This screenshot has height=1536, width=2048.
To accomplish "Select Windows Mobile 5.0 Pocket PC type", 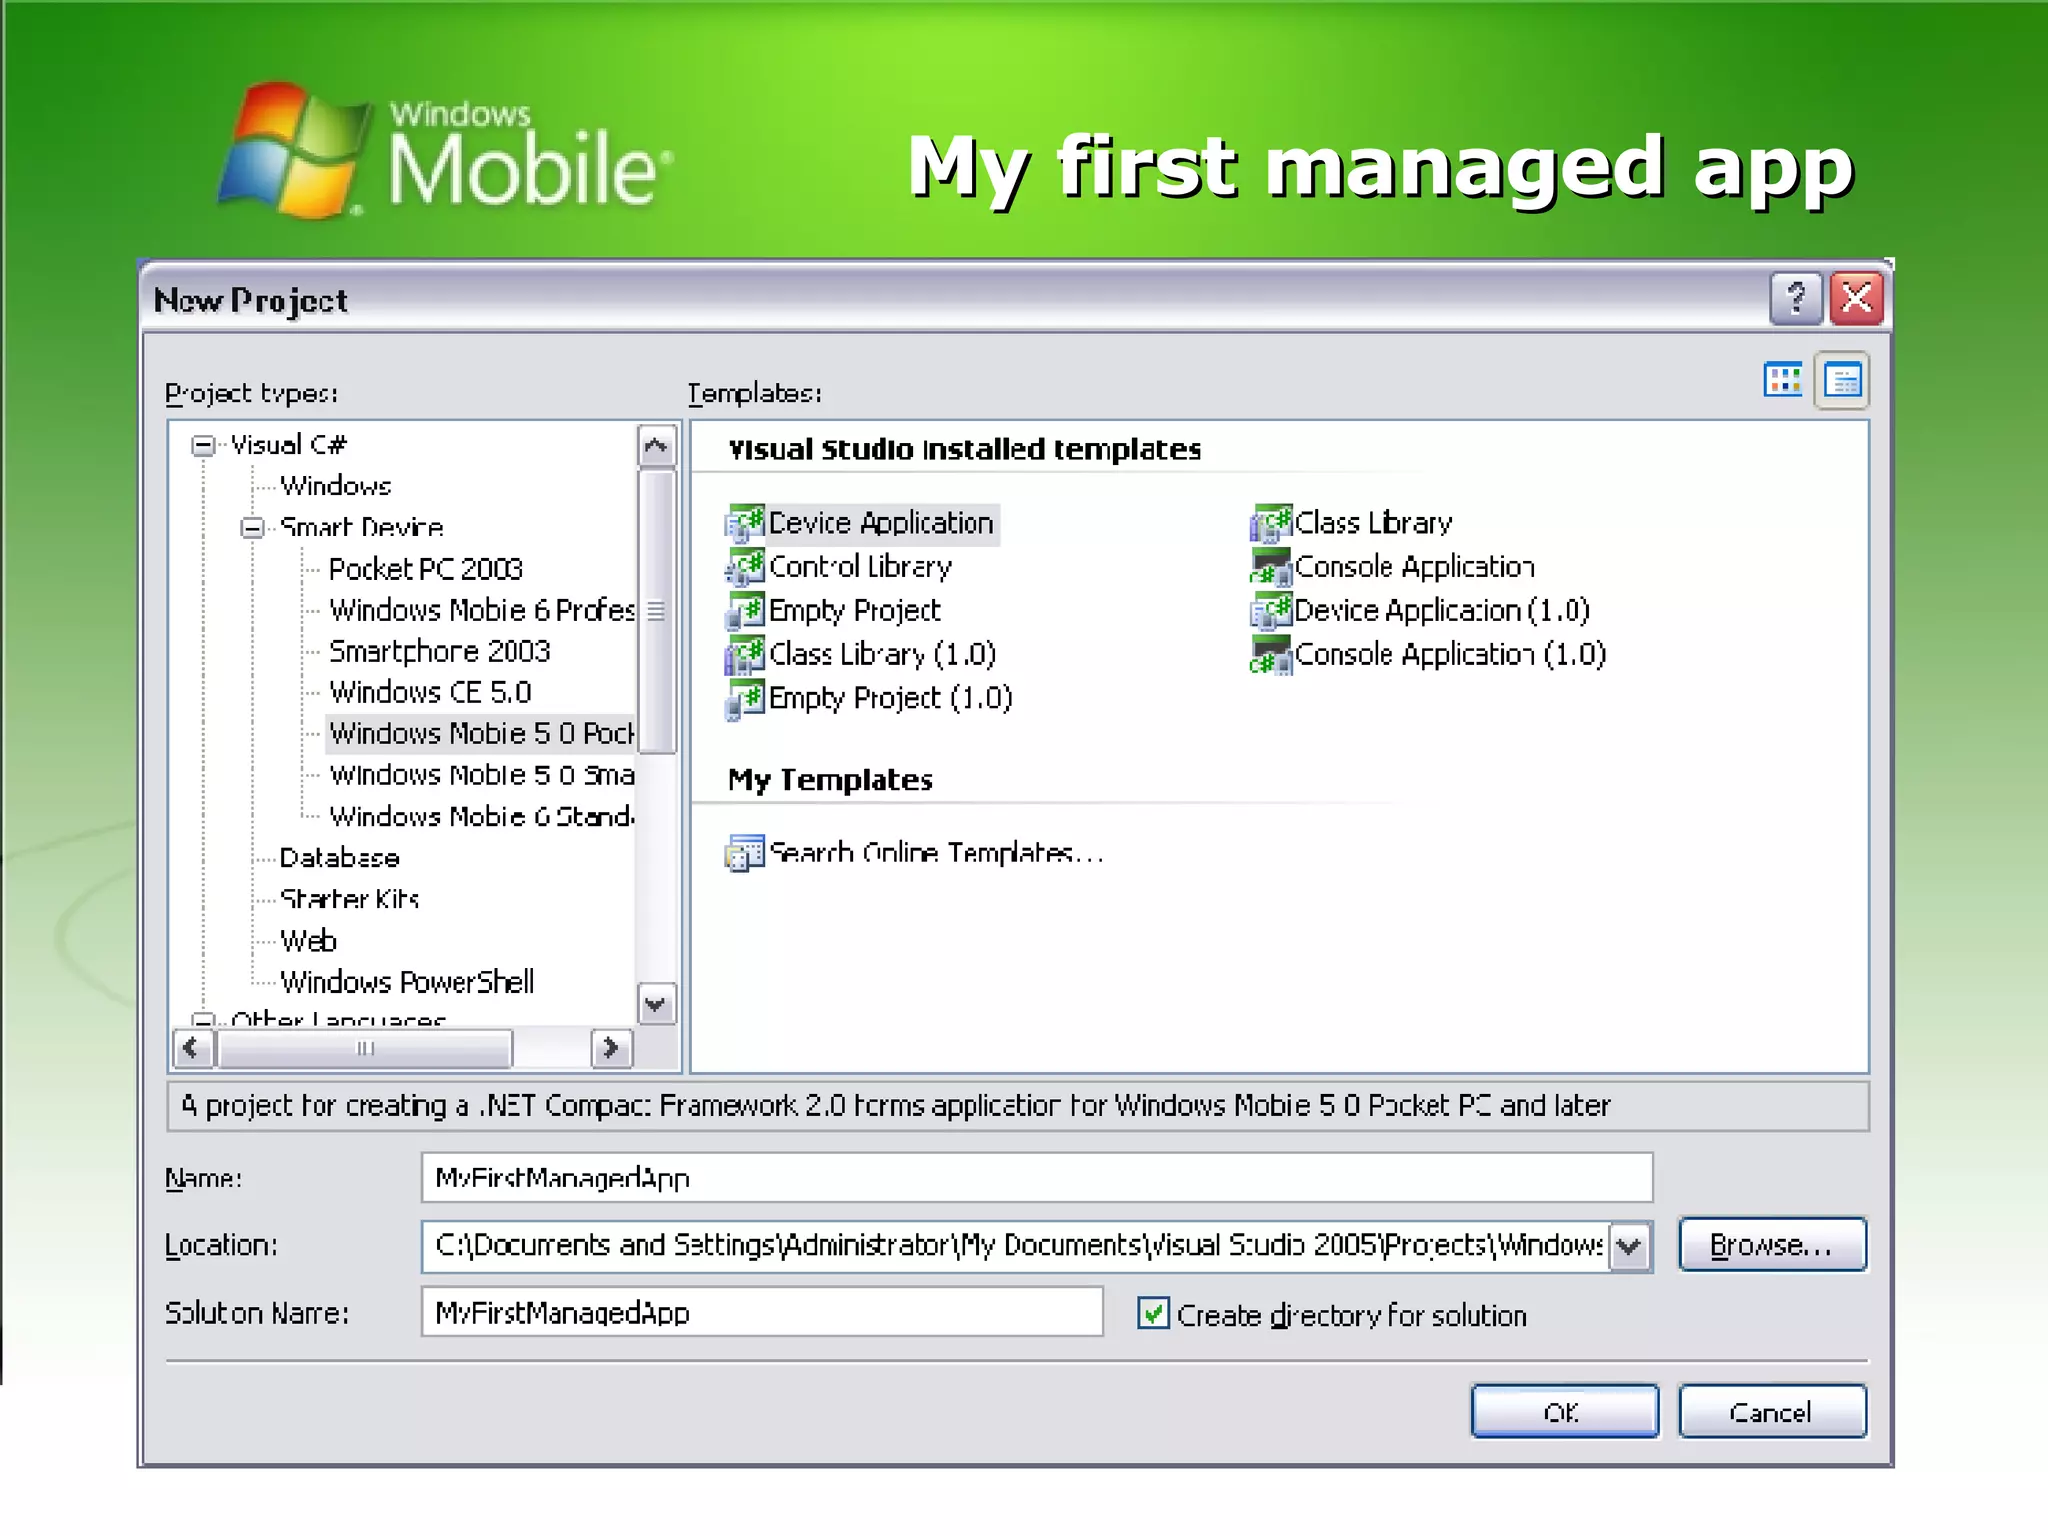I will pyautogui.click(x=482, y=733).
